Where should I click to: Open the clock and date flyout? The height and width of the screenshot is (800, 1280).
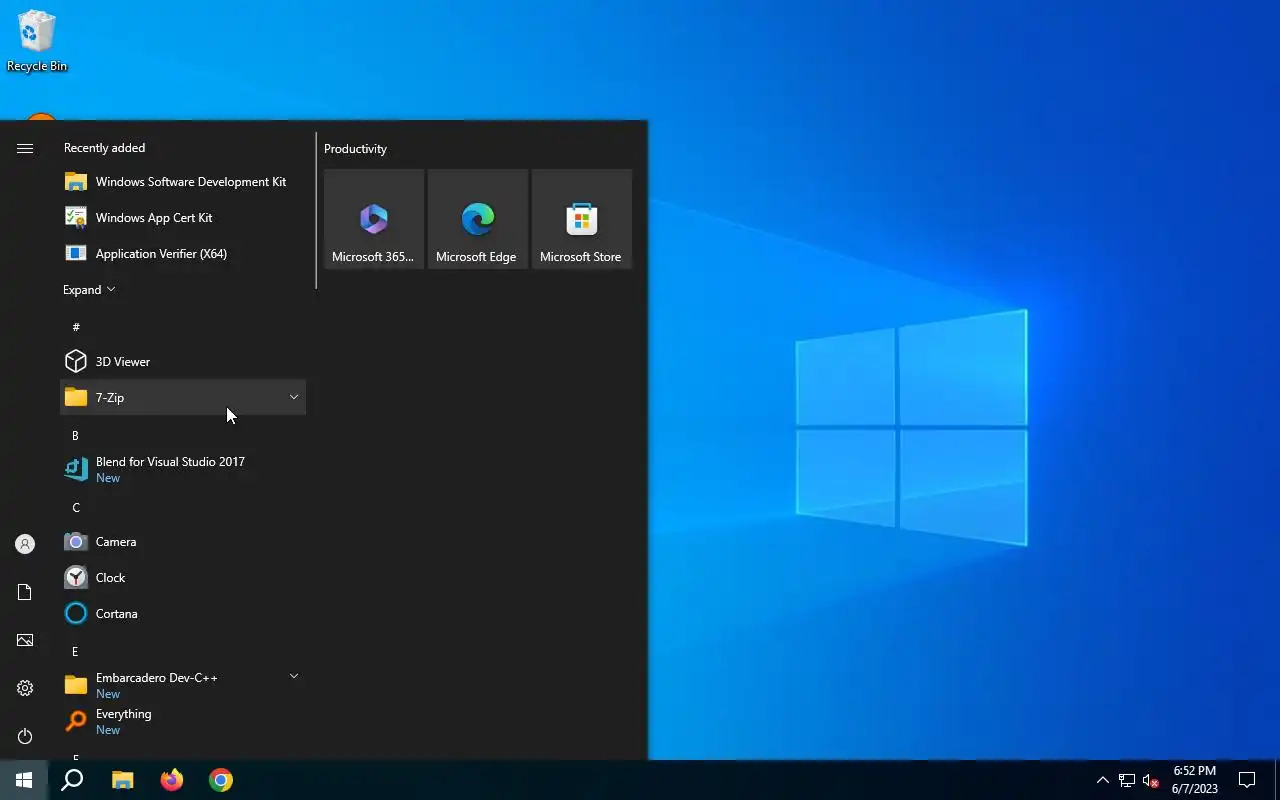point(1195,780)
